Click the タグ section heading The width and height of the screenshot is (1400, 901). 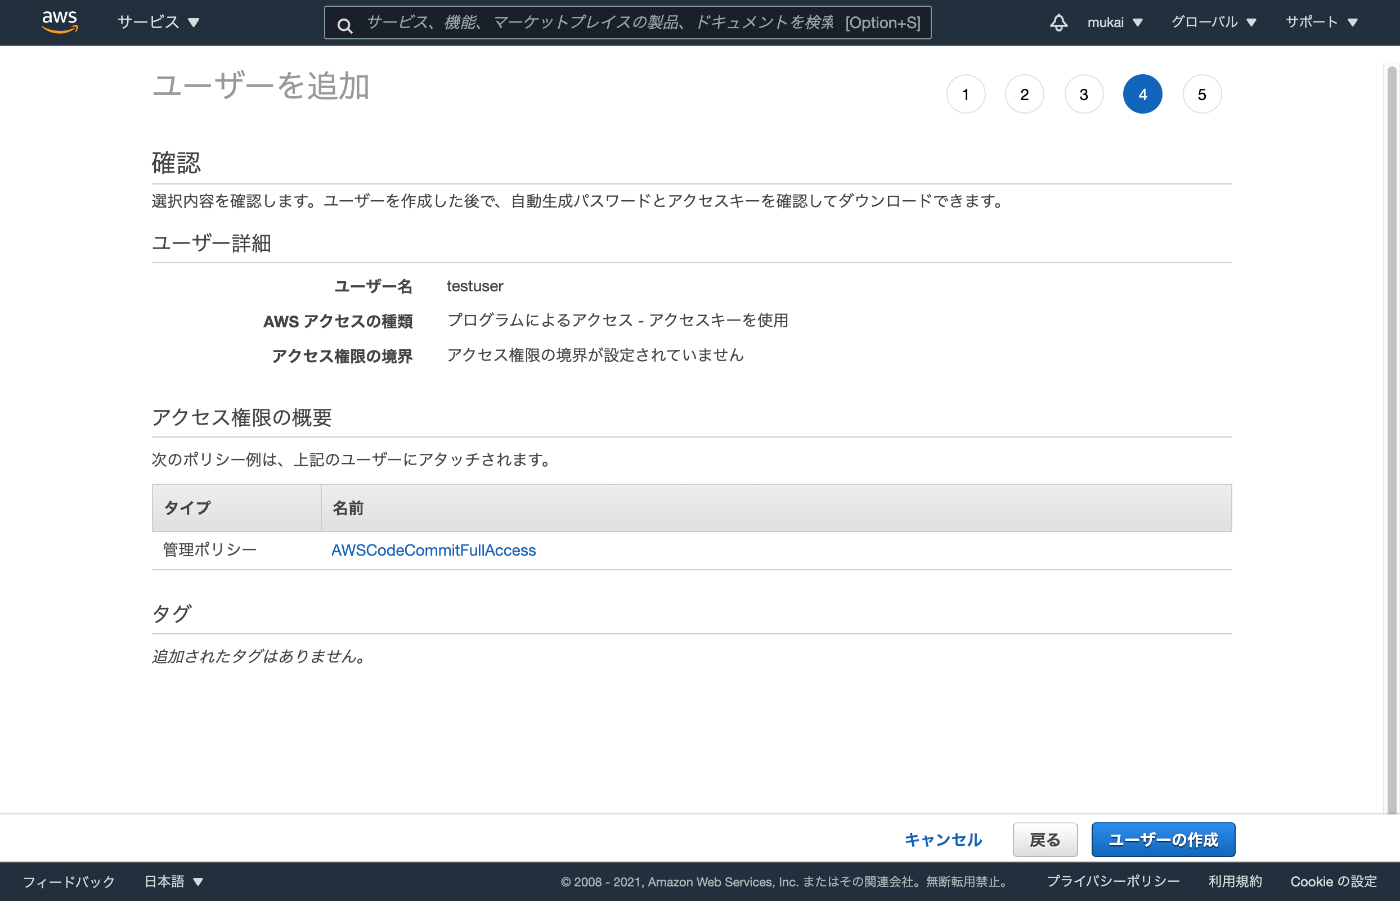coord(172,614)
